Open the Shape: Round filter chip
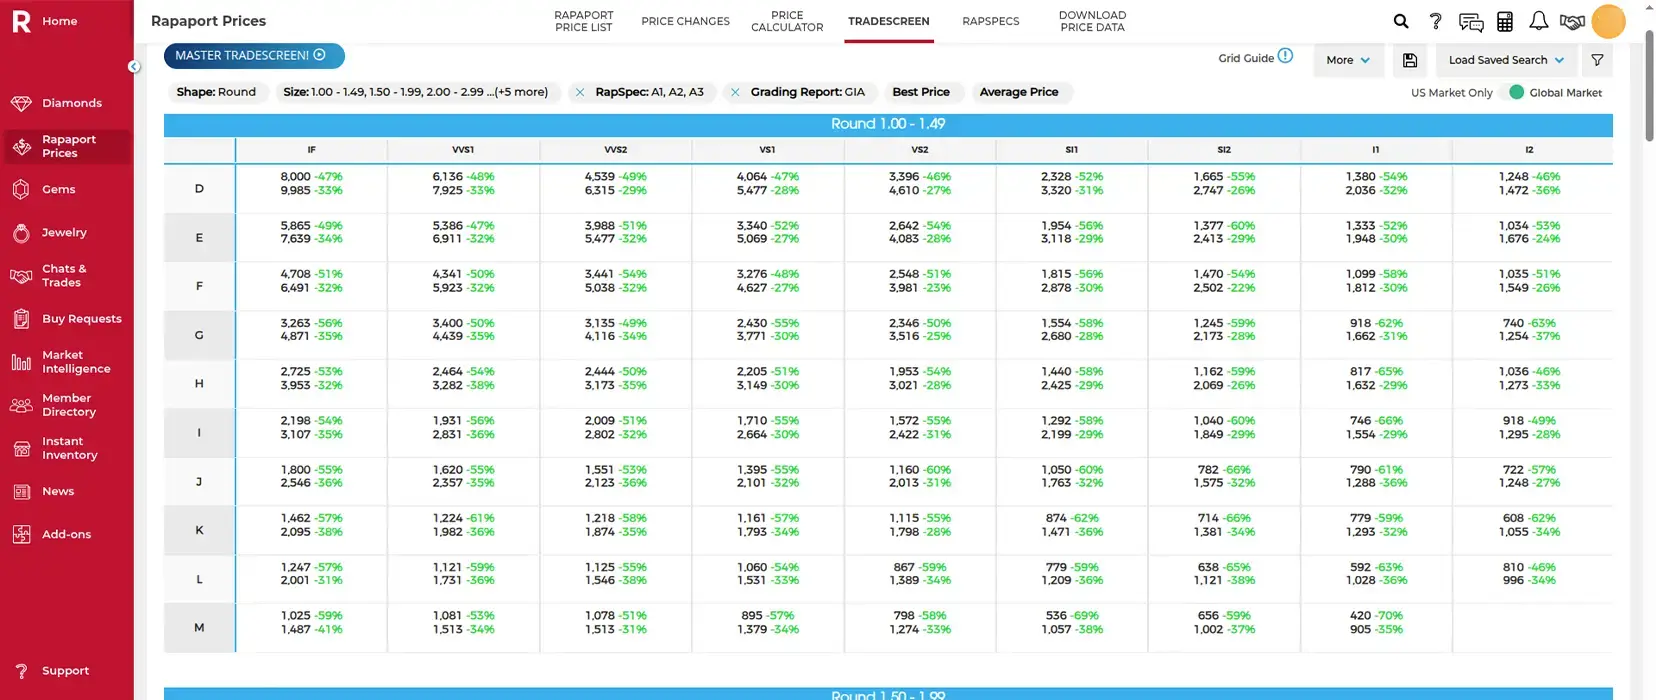 click(216, 92)
